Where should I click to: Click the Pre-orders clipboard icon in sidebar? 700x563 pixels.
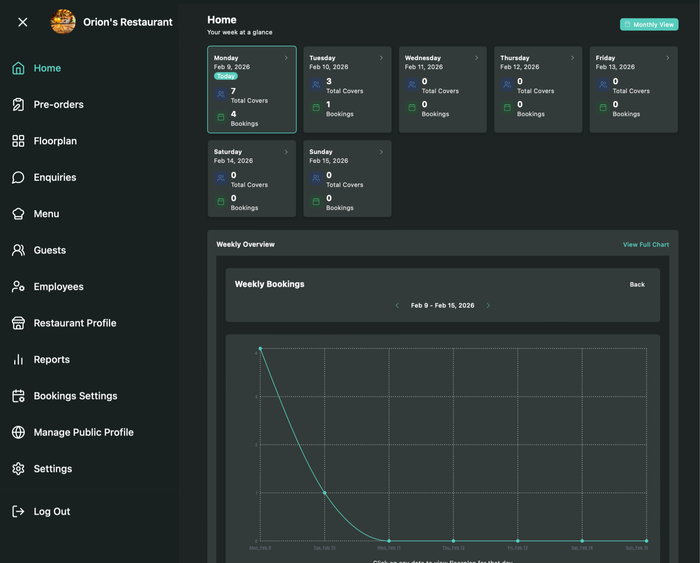pyautogui.click(x=18, y=105)
